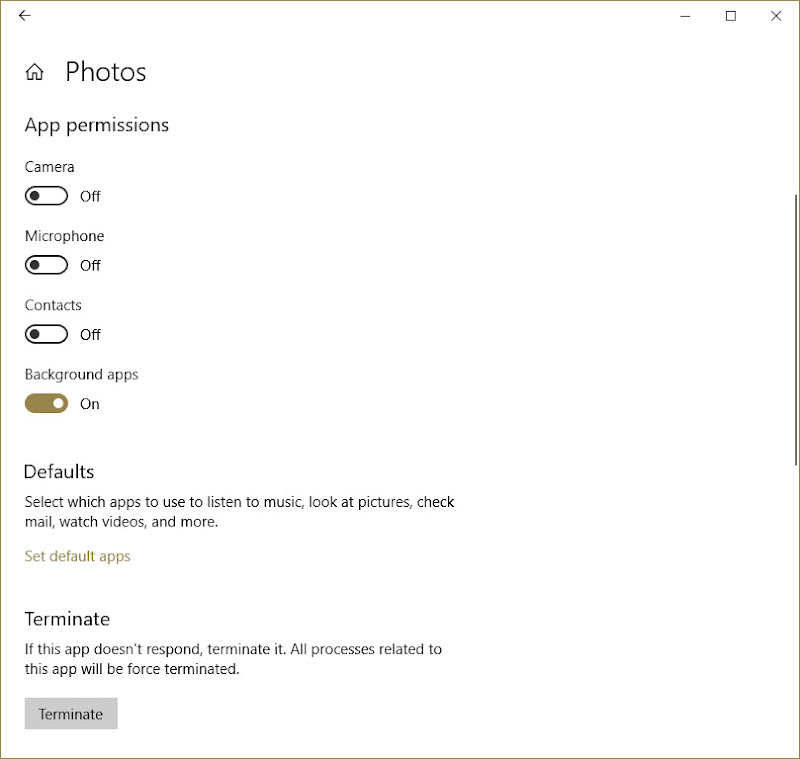
Task: Click the Microphone label text
Action: [64, 236]
